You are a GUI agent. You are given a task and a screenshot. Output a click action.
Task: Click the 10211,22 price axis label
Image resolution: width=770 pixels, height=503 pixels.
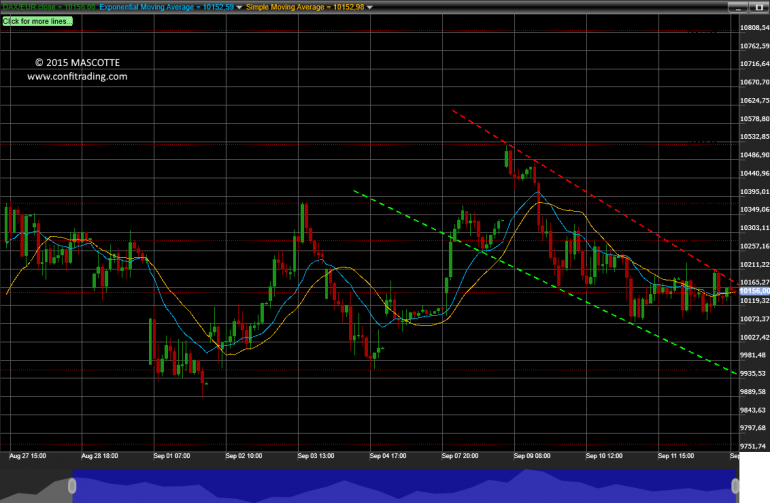coord(755,264)
